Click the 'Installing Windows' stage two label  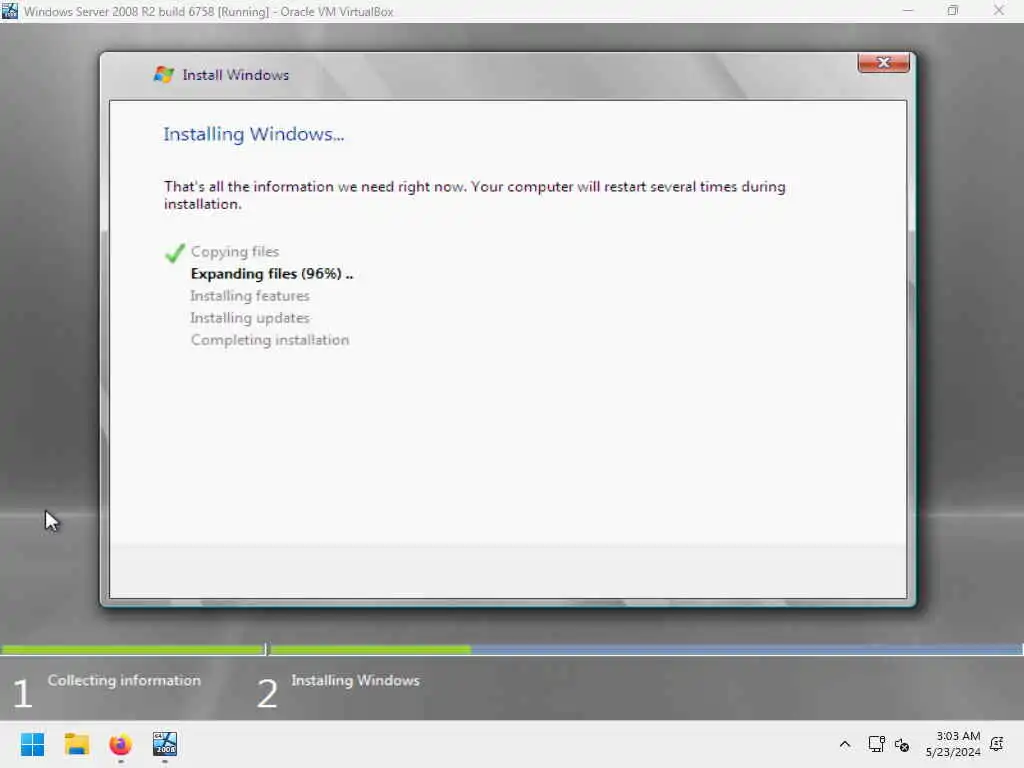[x=355, y=680]
